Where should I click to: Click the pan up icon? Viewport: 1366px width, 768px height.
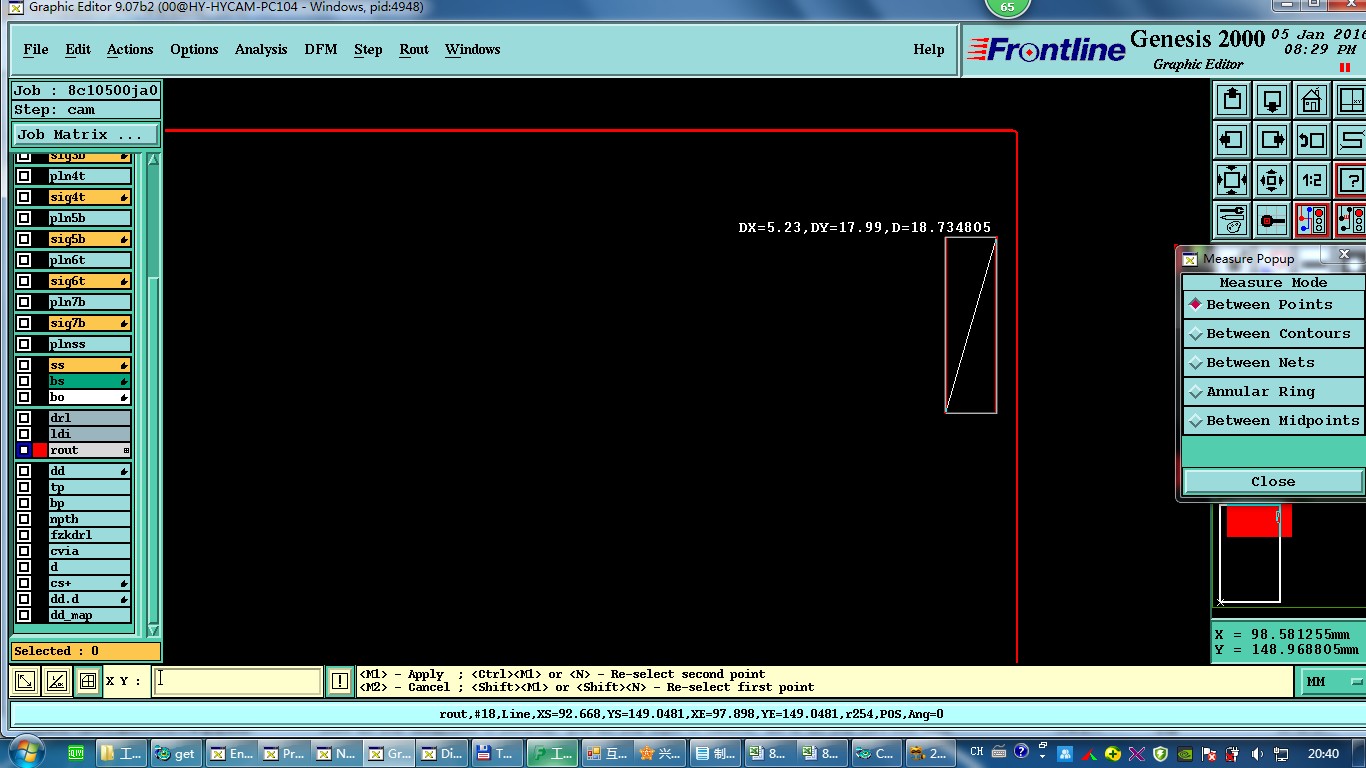1232,100
